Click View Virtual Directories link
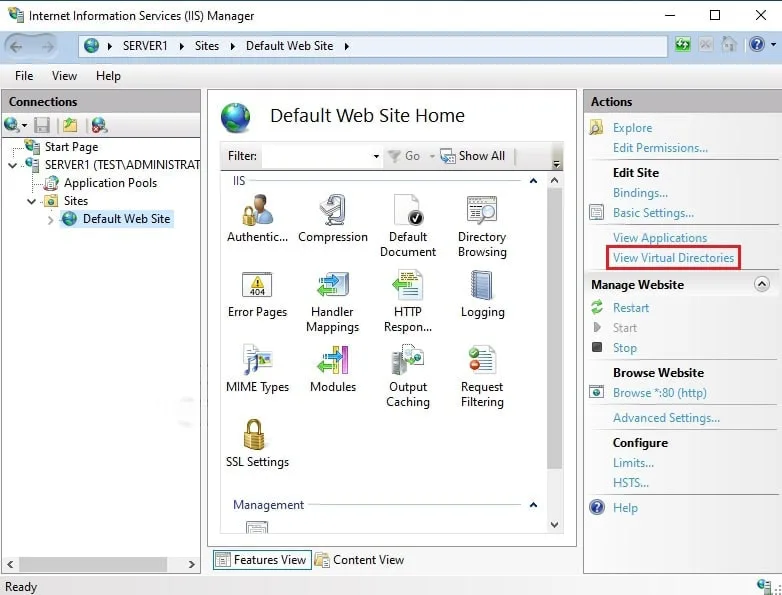 [673, 257]
